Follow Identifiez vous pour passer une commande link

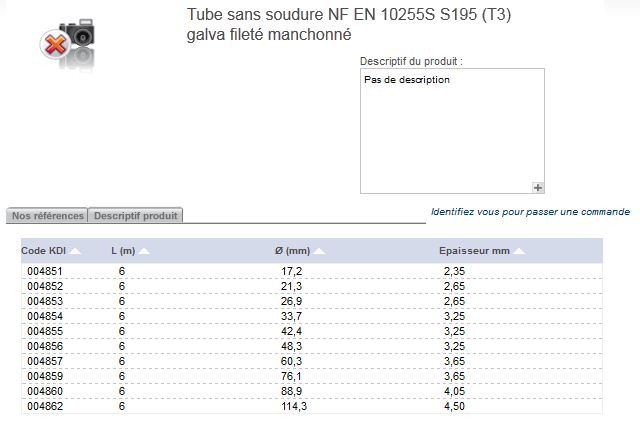(x=530, y=212)
